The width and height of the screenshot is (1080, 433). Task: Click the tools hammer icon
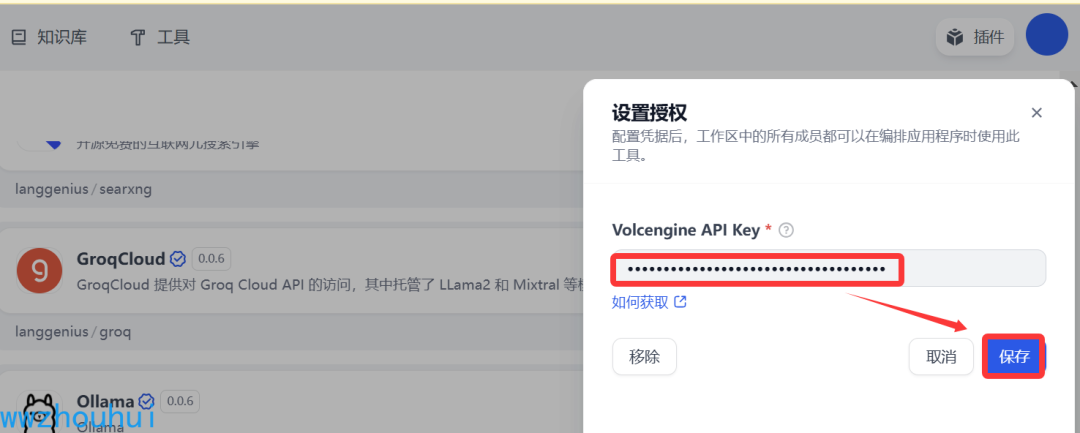tap(138, 38)
